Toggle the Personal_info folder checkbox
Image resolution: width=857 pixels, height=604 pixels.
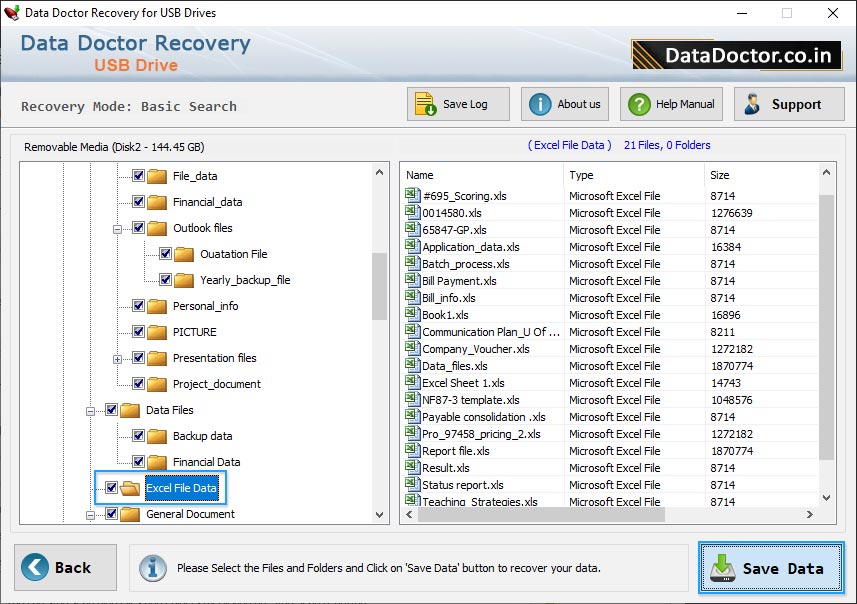(139, 306)
